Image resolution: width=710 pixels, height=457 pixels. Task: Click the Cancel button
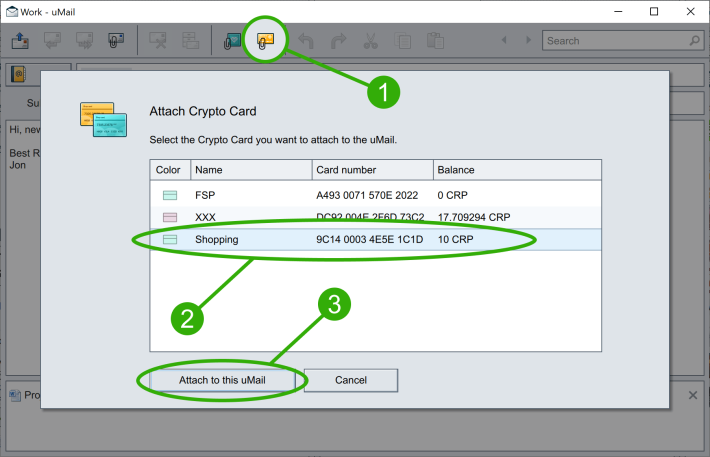click(x=351, y=380)
